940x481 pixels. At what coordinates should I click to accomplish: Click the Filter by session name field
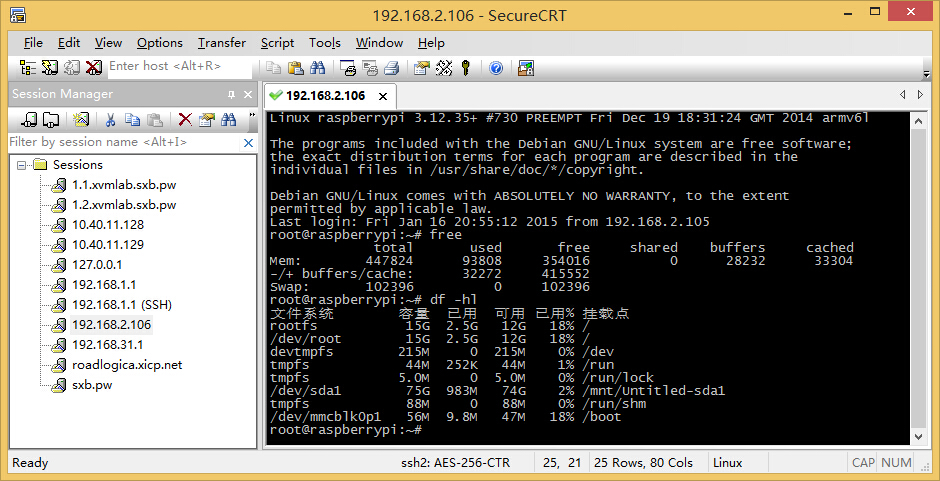pyautogui.click(x=123, y=142)
